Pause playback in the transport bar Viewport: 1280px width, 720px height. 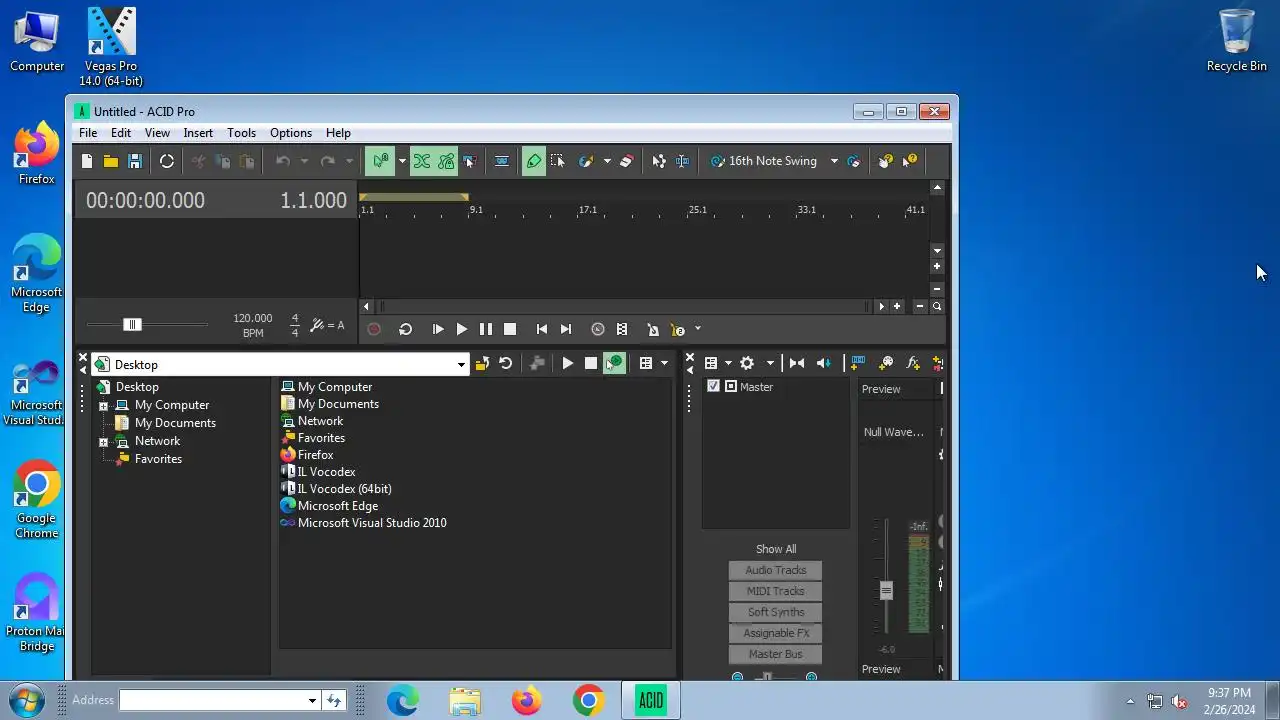pyautogui.click(x=486, y=329)
